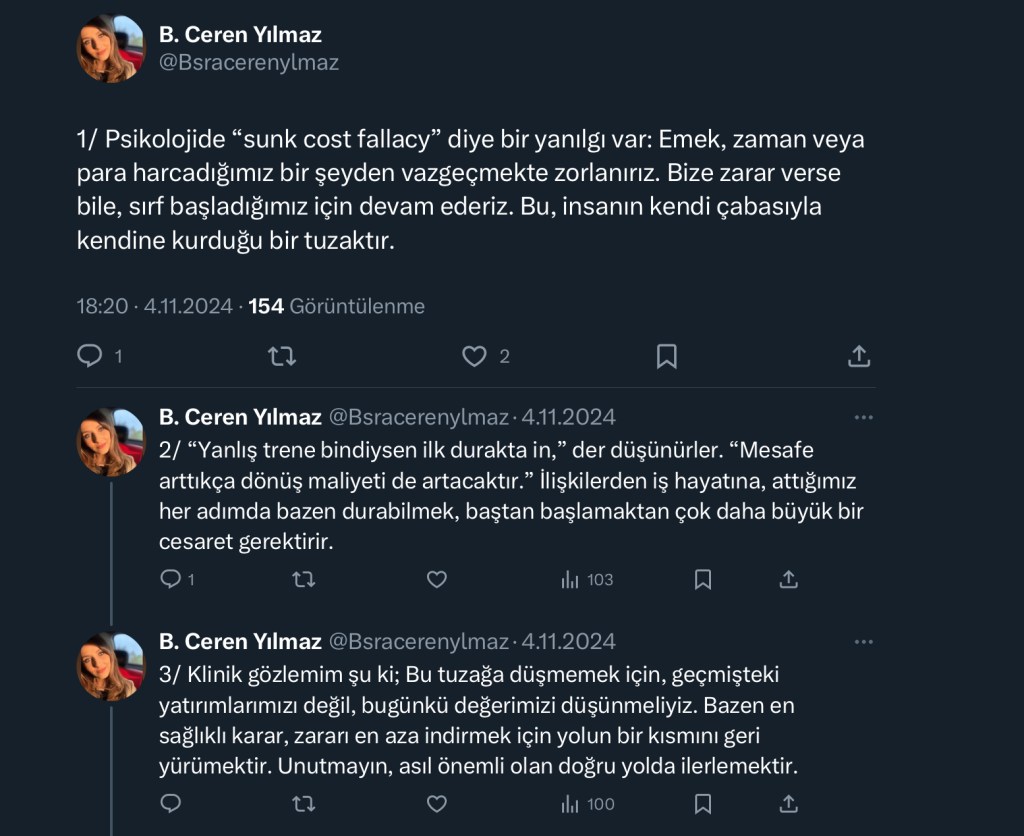Like the main tweet with 2 likes

point(474,356)
